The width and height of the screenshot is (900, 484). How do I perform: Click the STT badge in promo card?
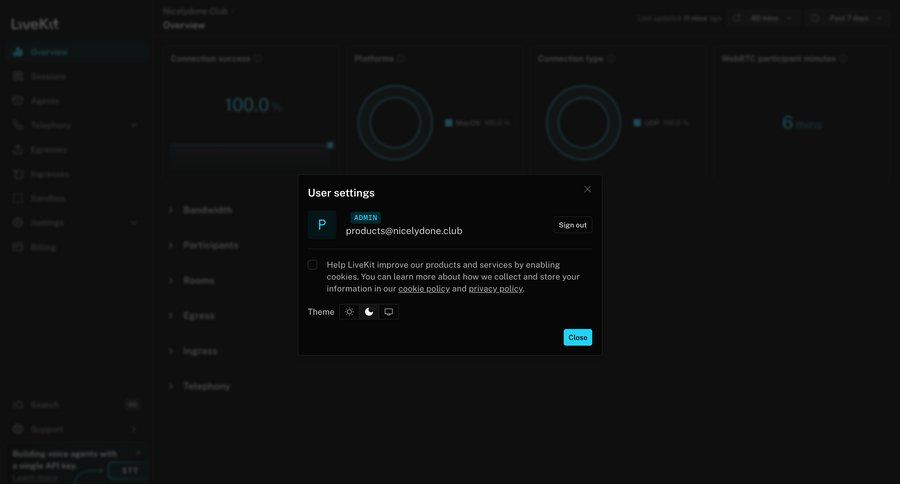(x=130, y=471)
